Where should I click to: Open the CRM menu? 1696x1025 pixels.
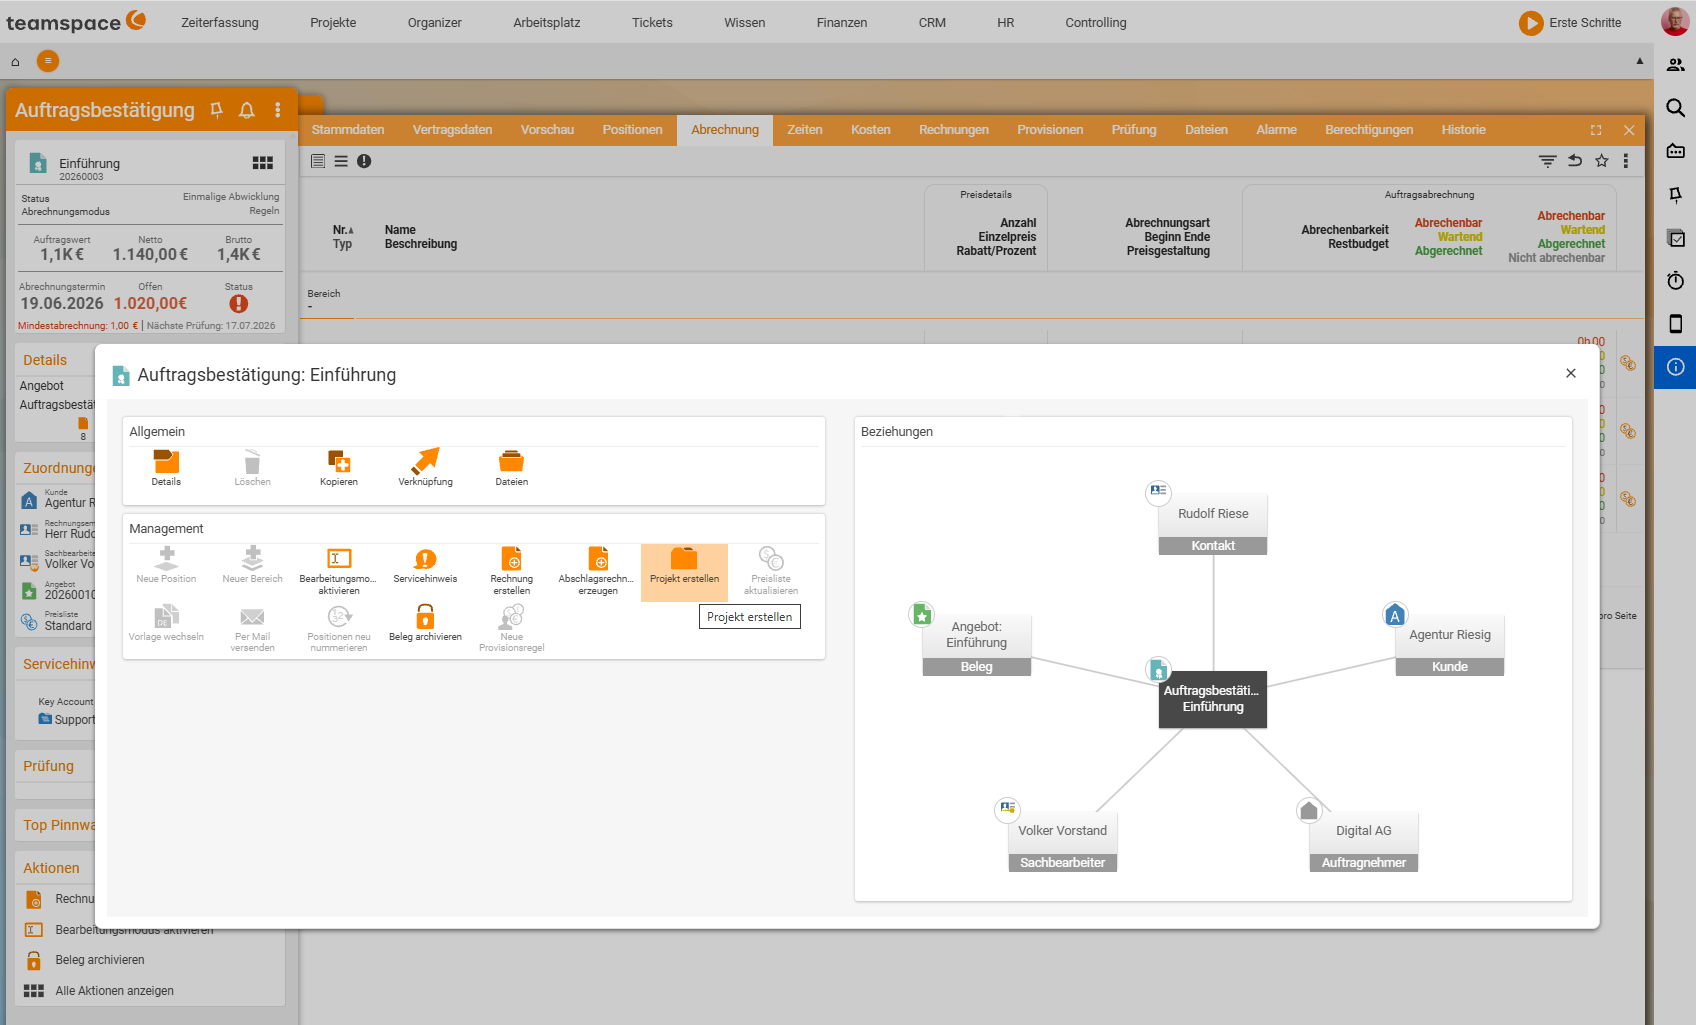(932, 22)
